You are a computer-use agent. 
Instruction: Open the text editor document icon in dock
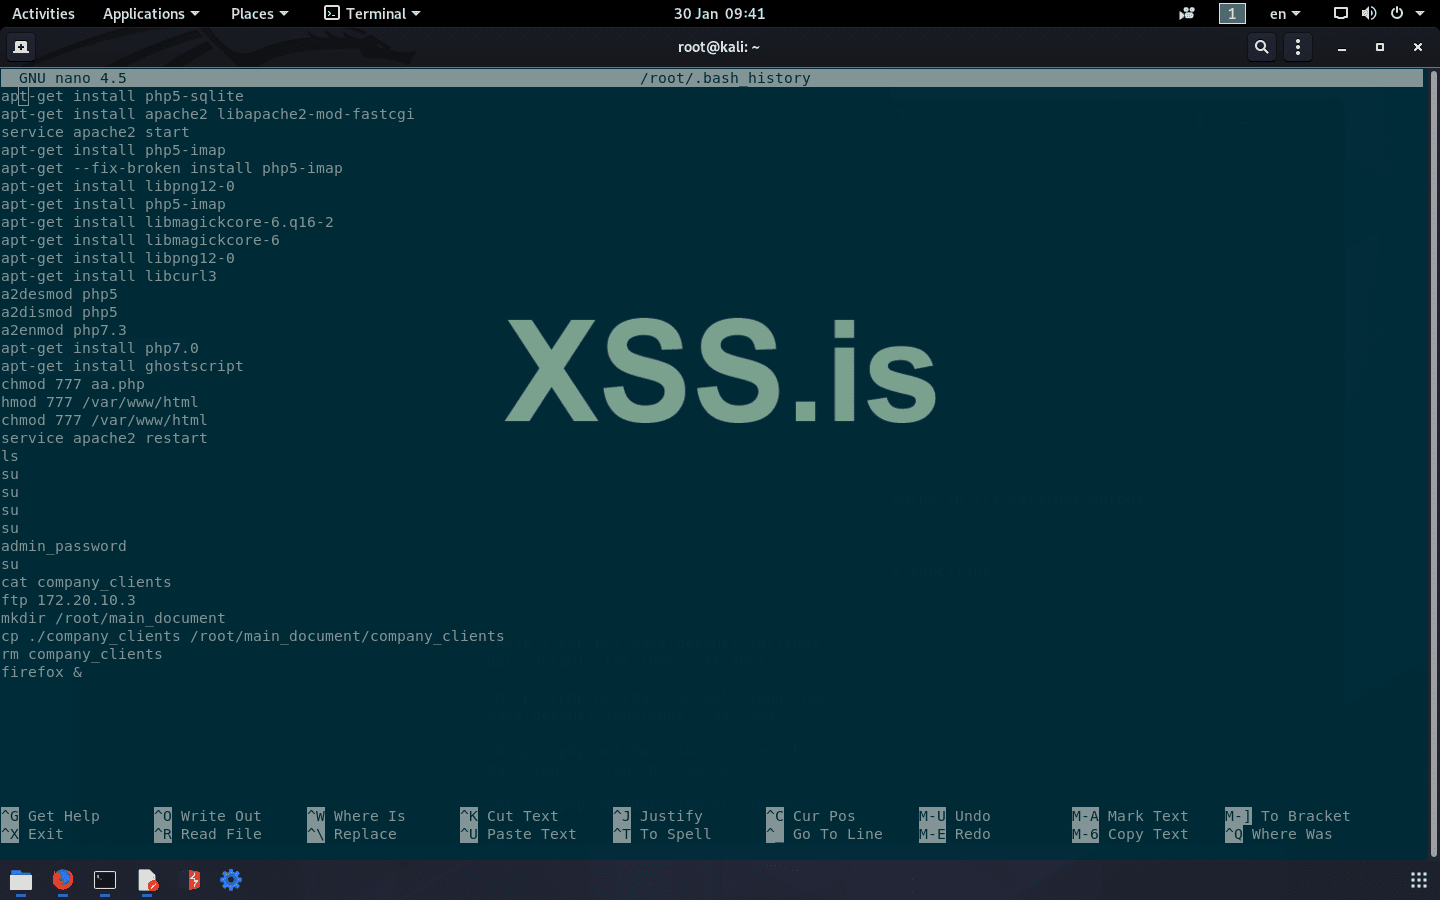[x=147, y=880]
